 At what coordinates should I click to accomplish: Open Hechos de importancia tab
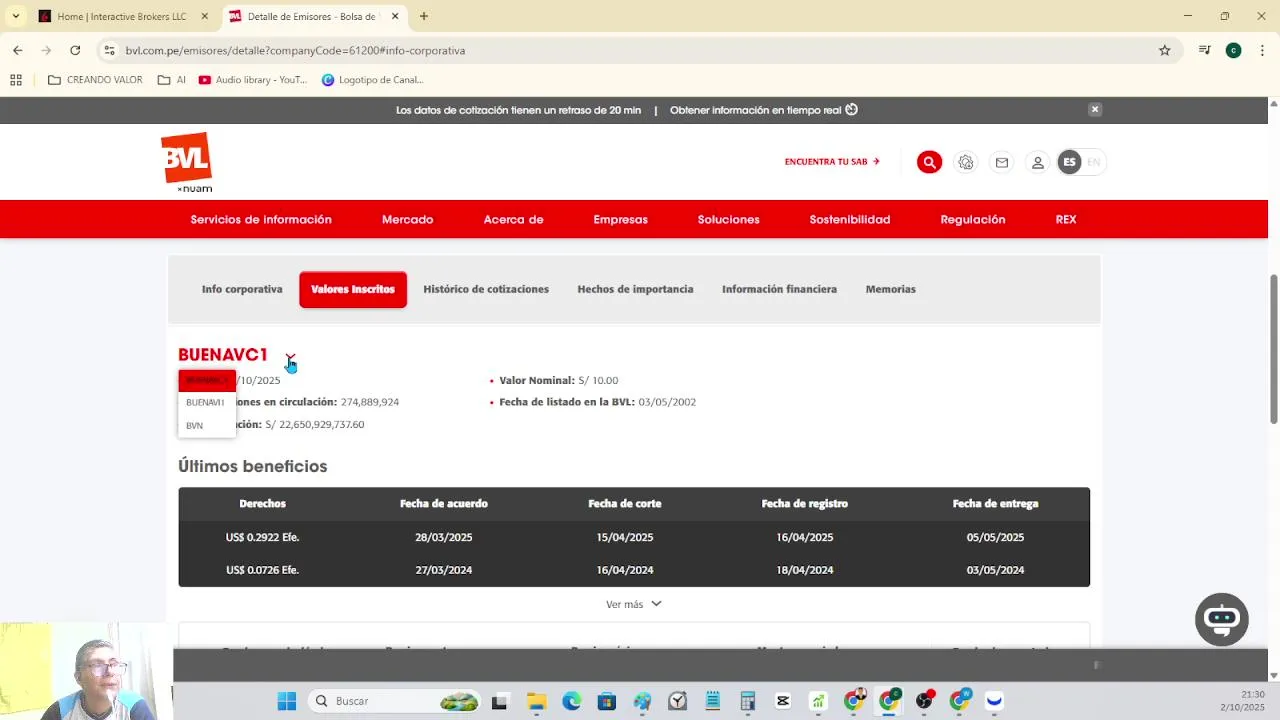click(x=635, y=289)
